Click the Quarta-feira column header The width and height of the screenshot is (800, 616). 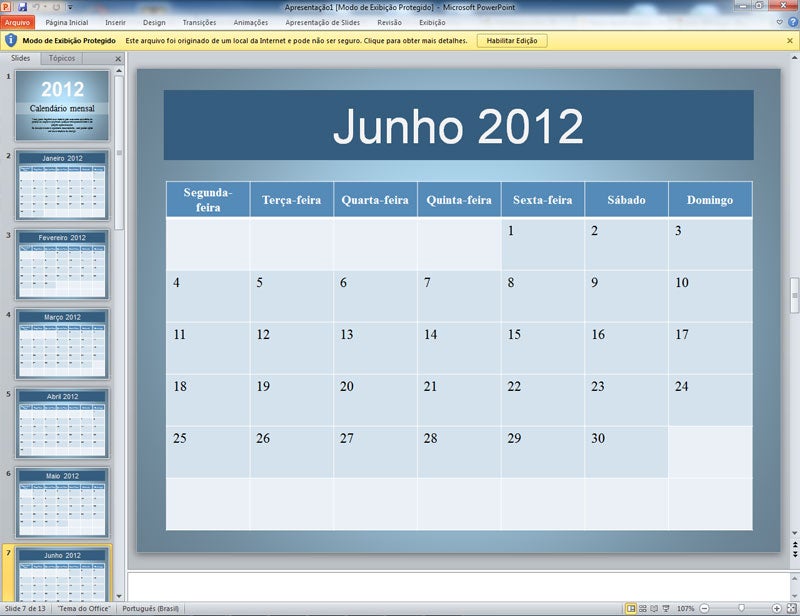[x=375, y=200]
